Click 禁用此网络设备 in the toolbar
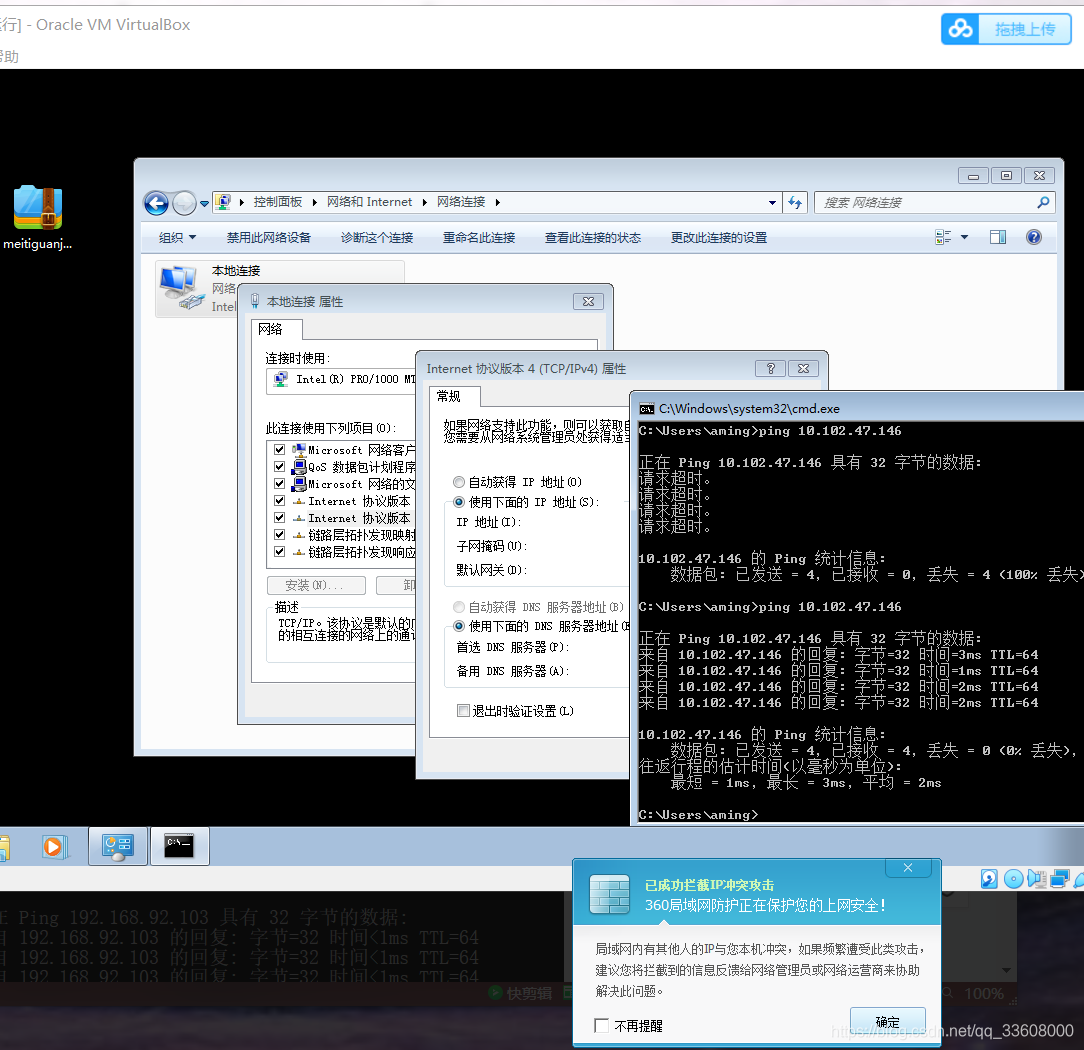 [x=268, y=238]
